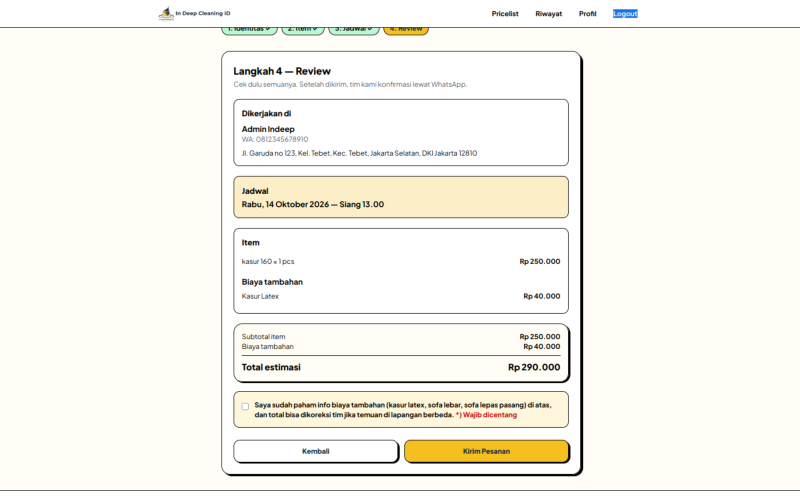Click the Total estimasi label

click(x=271, y=367)
